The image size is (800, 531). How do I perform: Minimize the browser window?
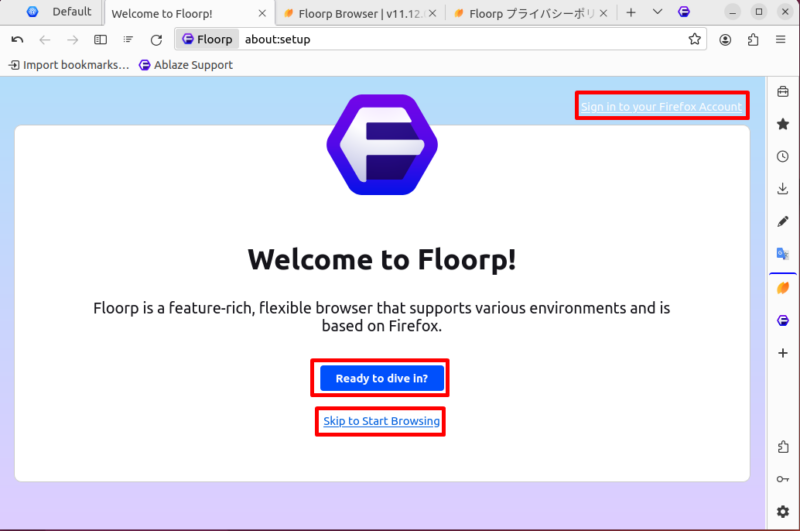733,12
